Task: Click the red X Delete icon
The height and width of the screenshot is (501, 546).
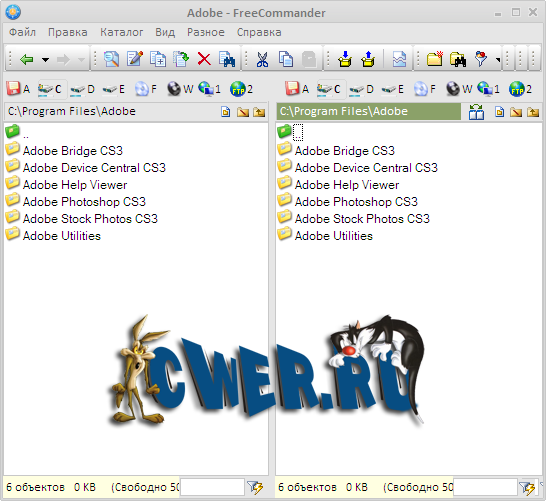Action: pos(204,59)
